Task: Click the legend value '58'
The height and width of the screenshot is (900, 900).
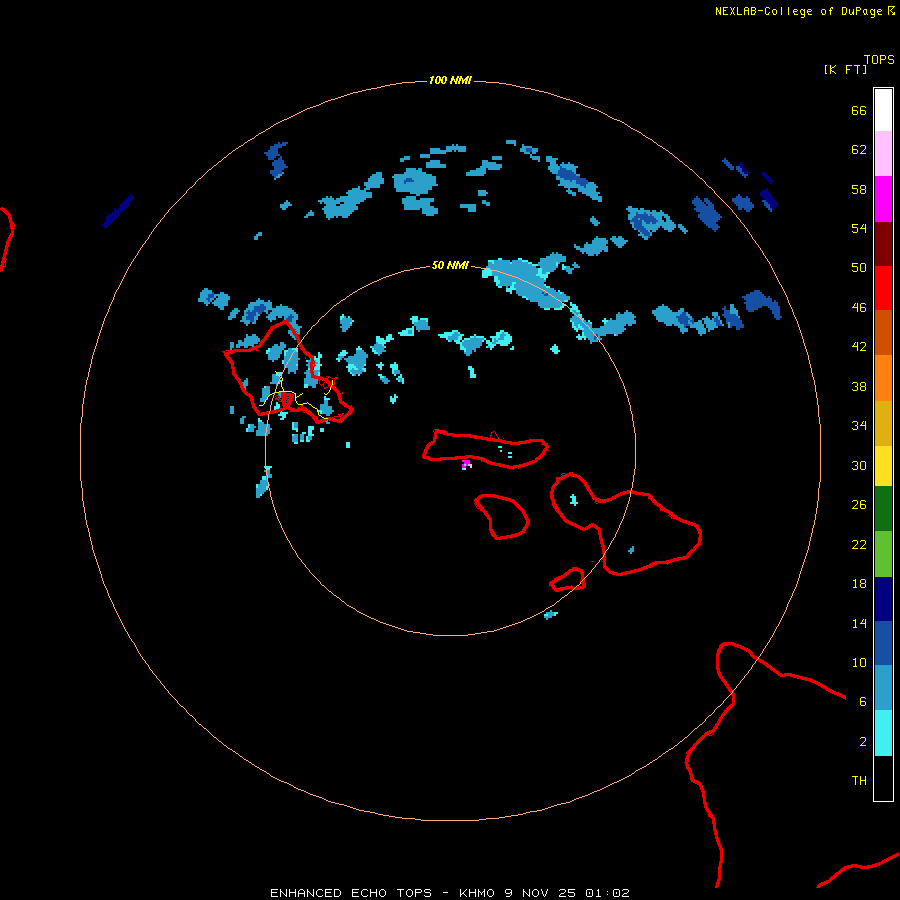Action: [x=859, y=189]
